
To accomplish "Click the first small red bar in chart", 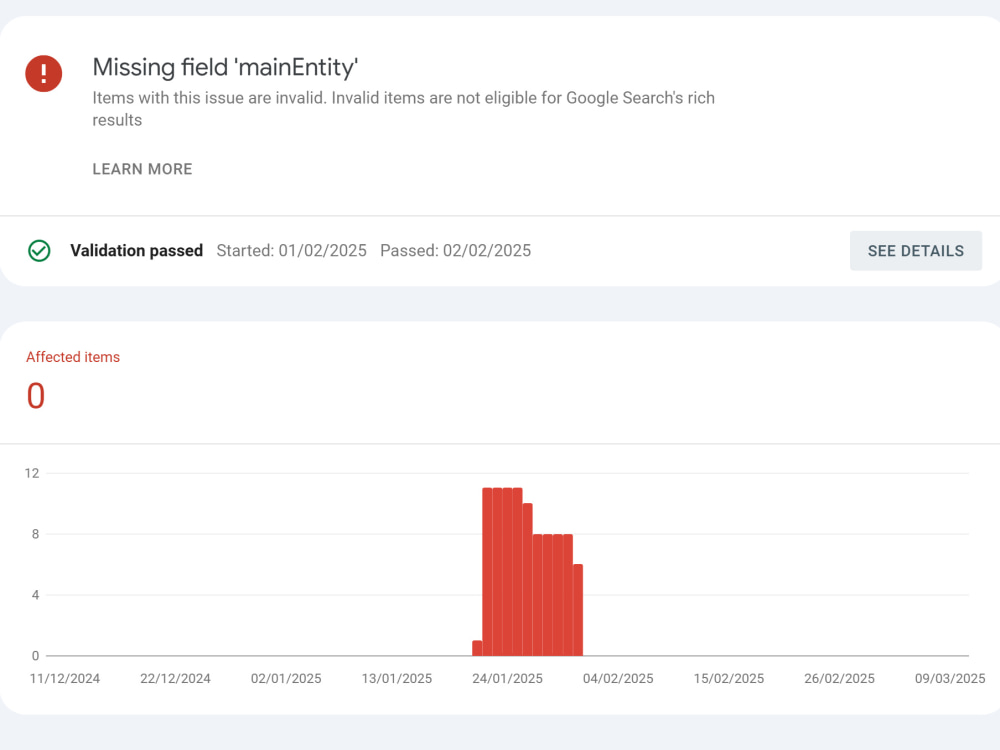I will pos(477,648).
